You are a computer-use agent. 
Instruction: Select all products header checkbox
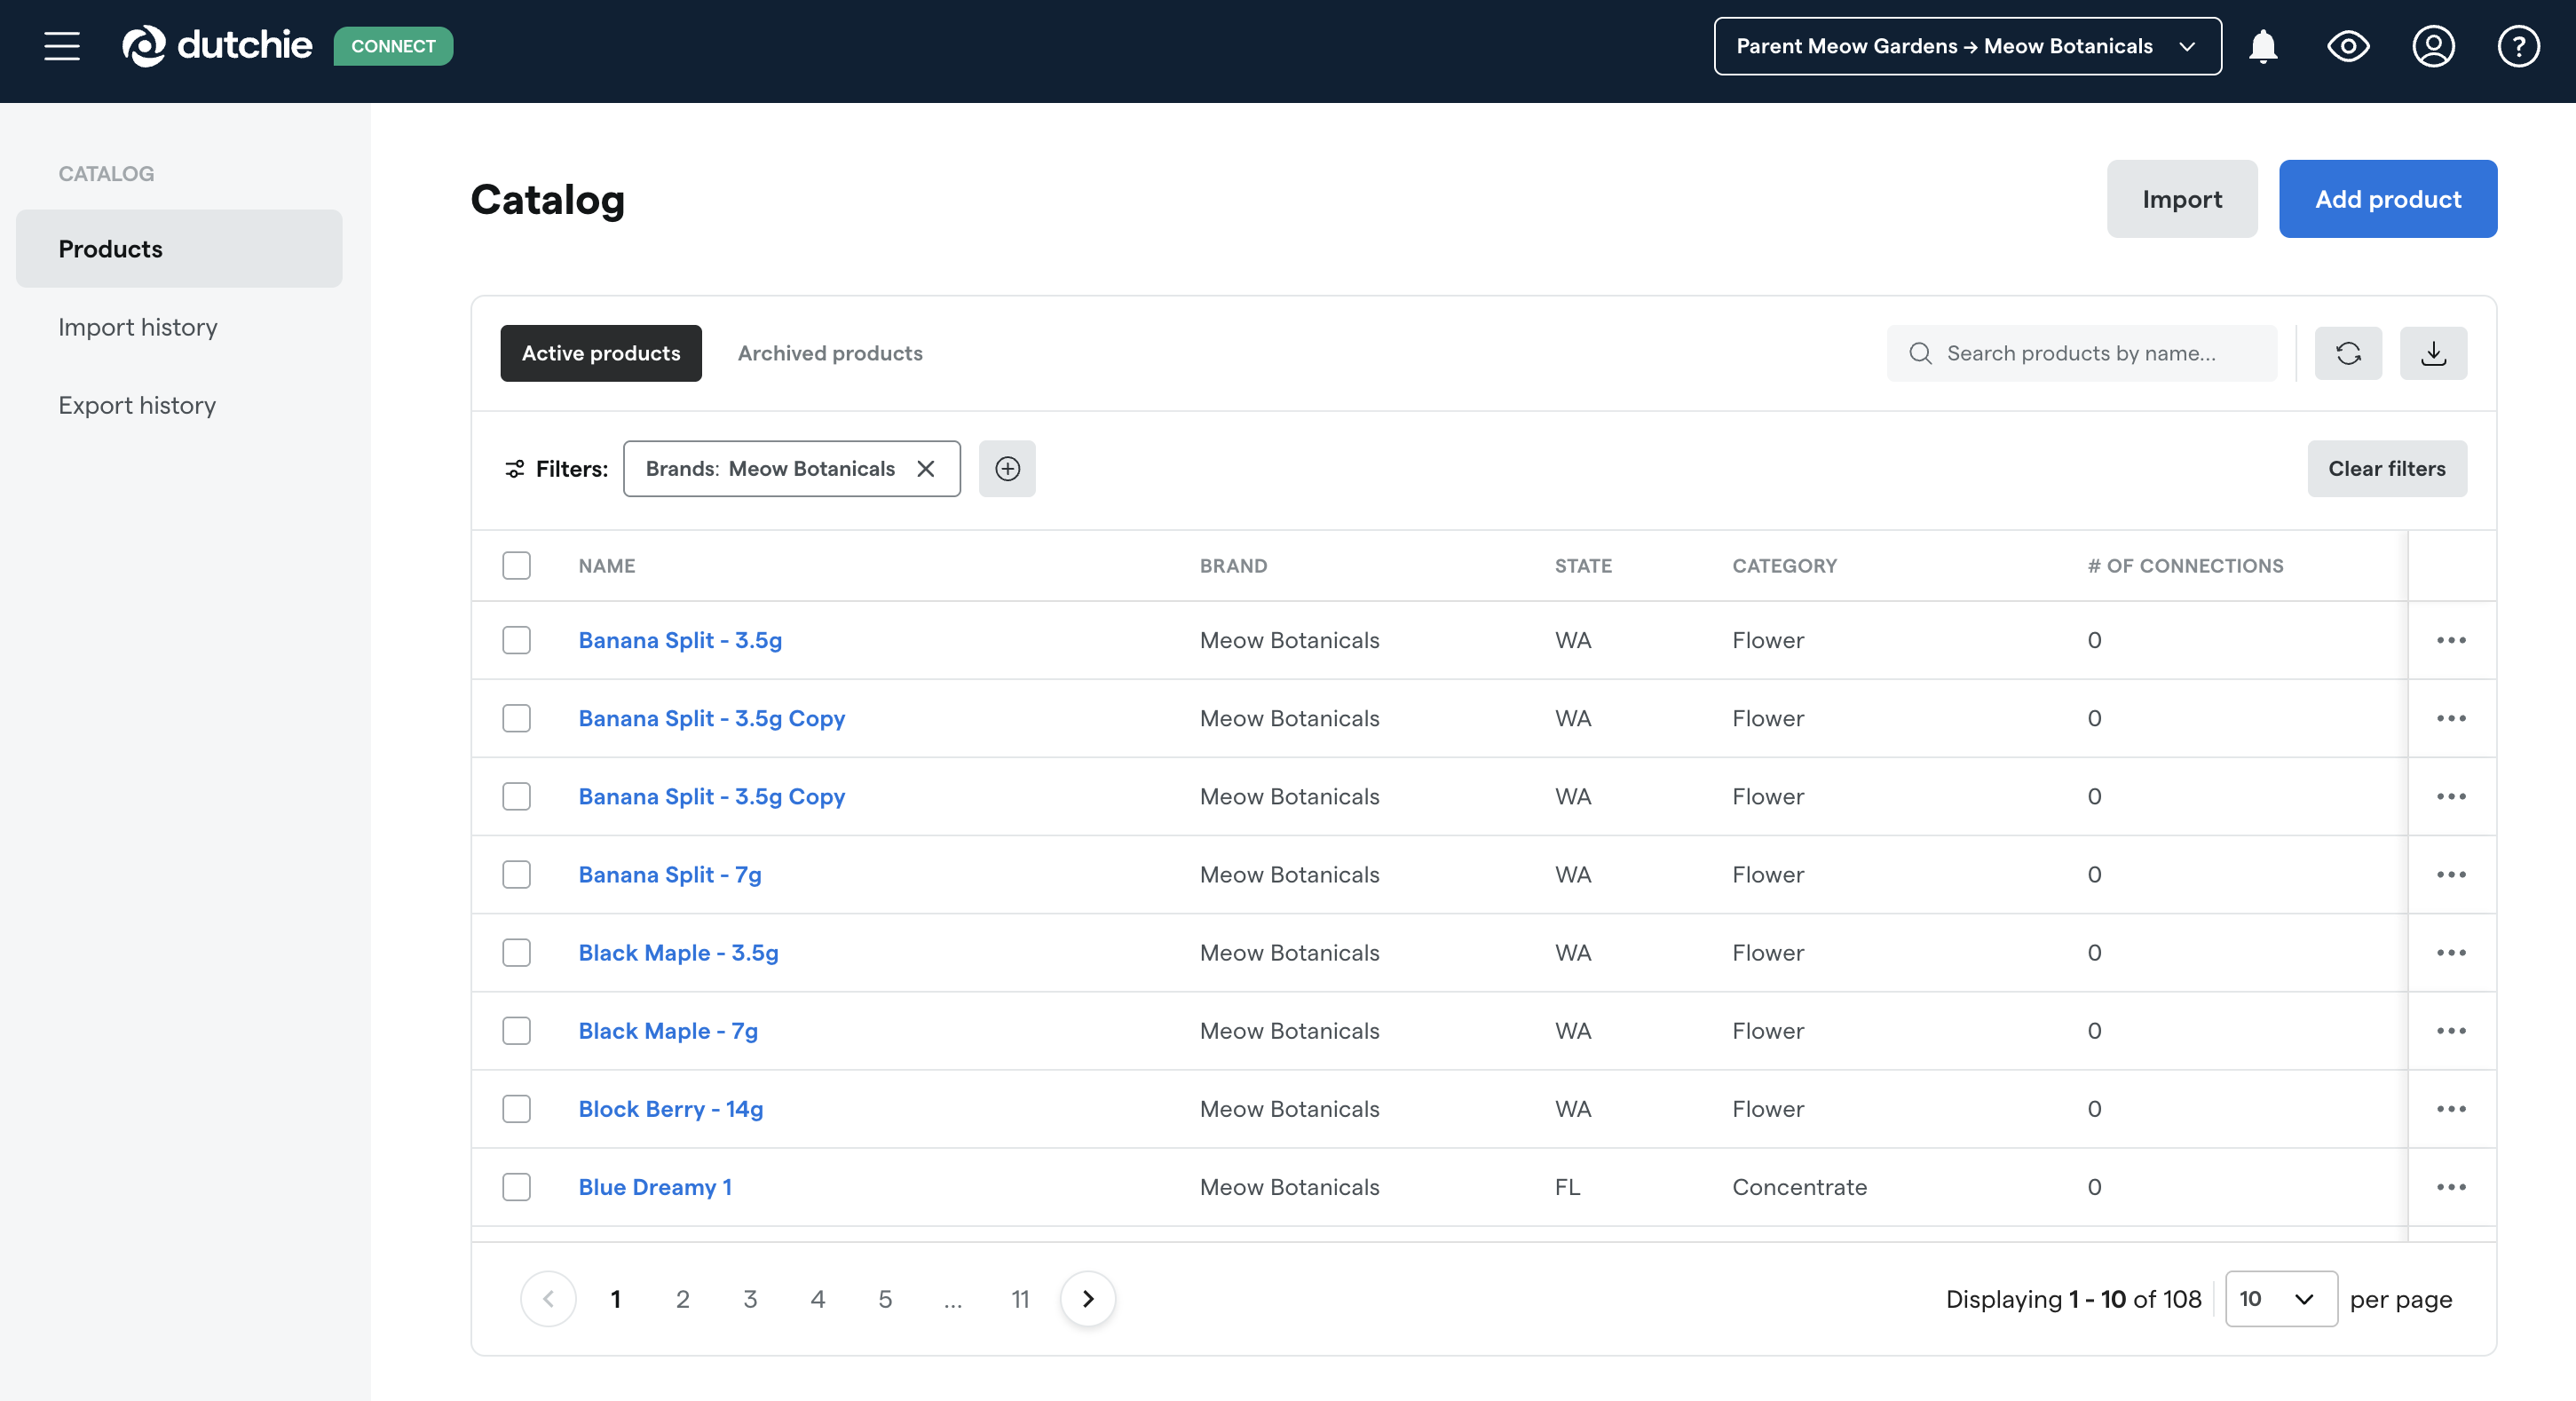[x=516, y=566]
